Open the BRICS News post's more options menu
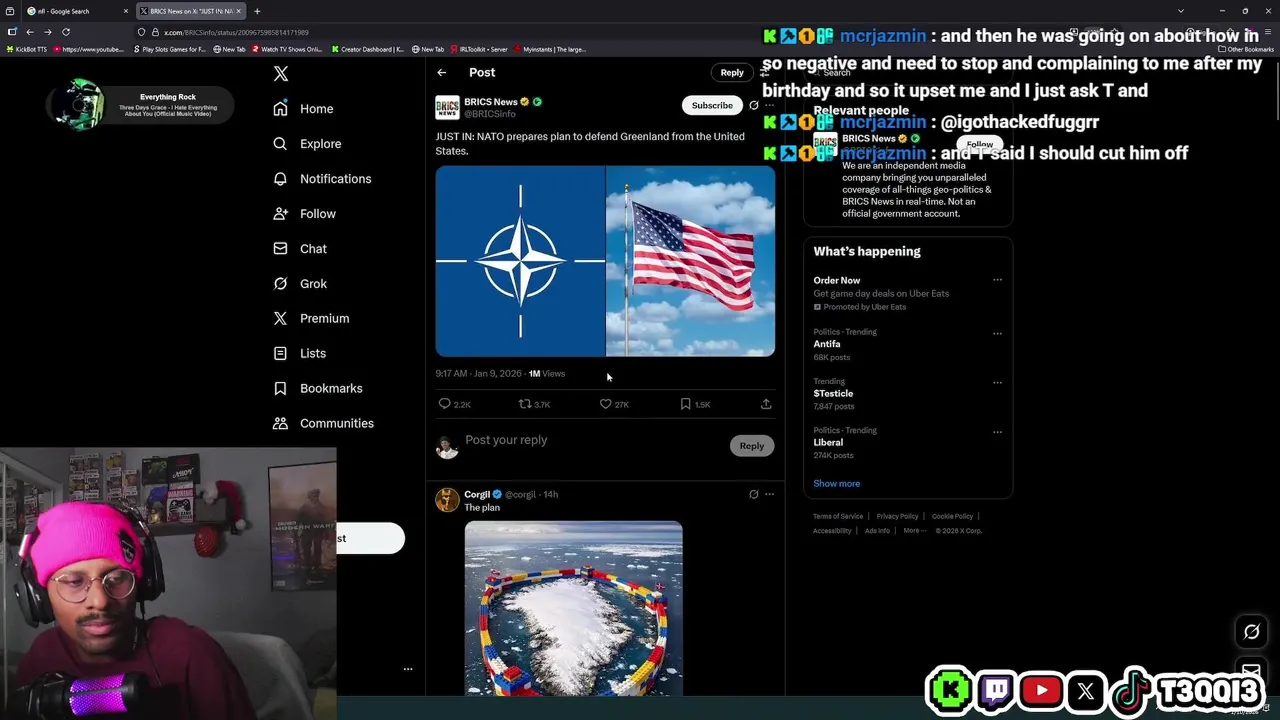Screen dimensions: 1280x720 coord(769,105)
